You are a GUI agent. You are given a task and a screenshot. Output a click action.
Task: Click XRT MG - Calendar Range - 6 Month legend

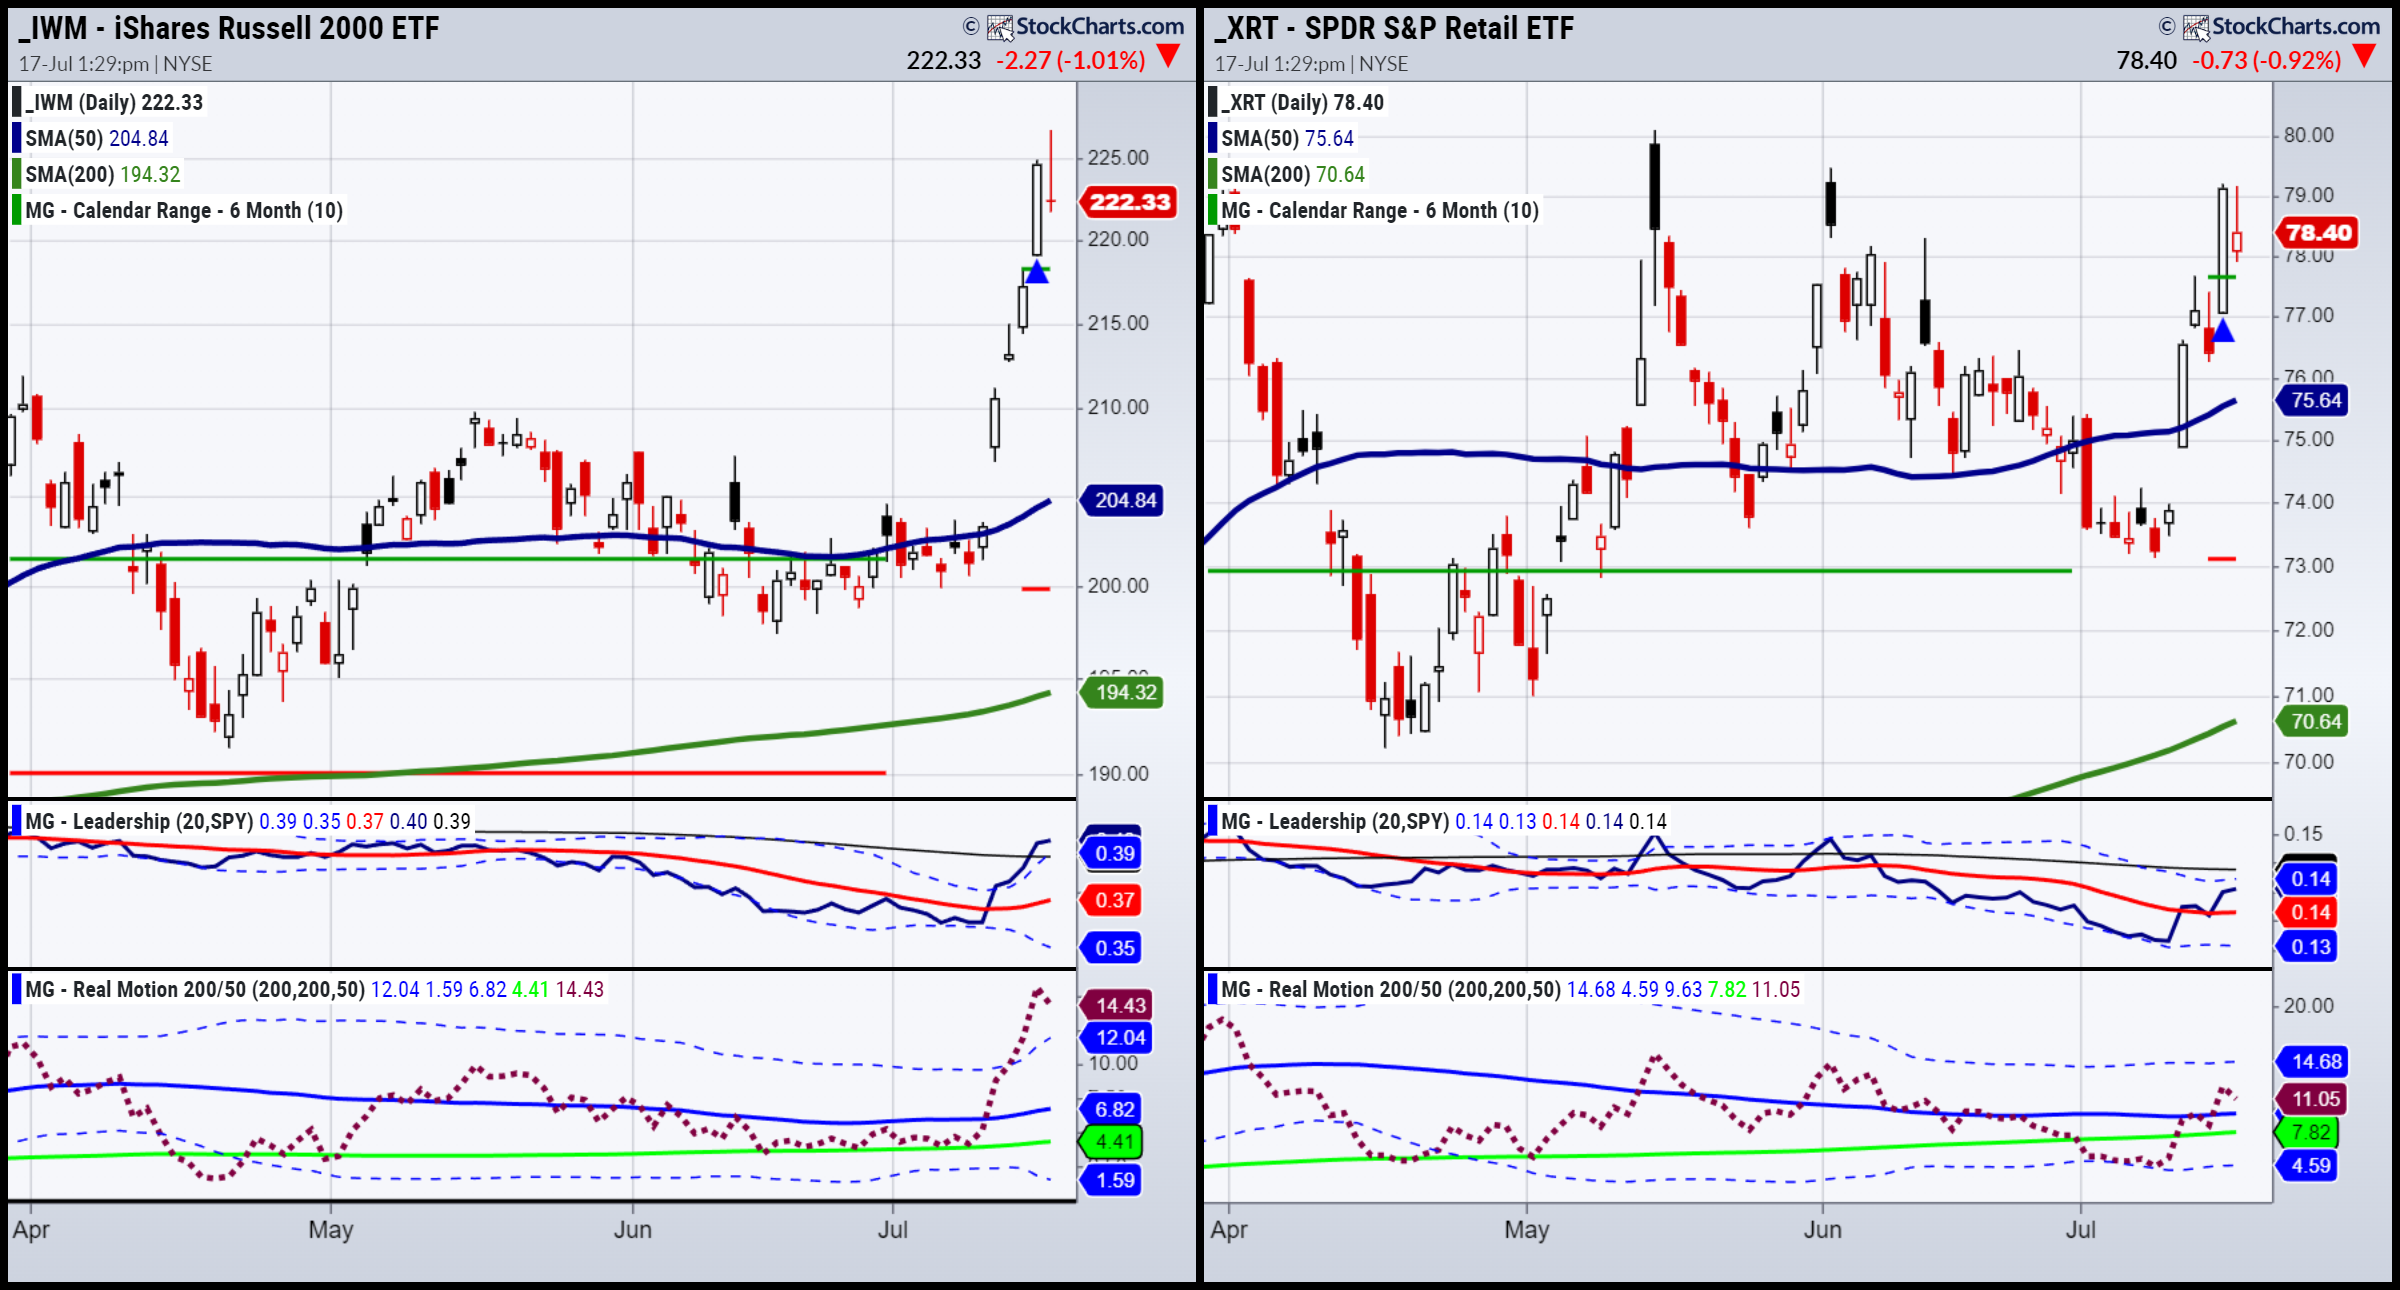click(x=1374, y=210)
